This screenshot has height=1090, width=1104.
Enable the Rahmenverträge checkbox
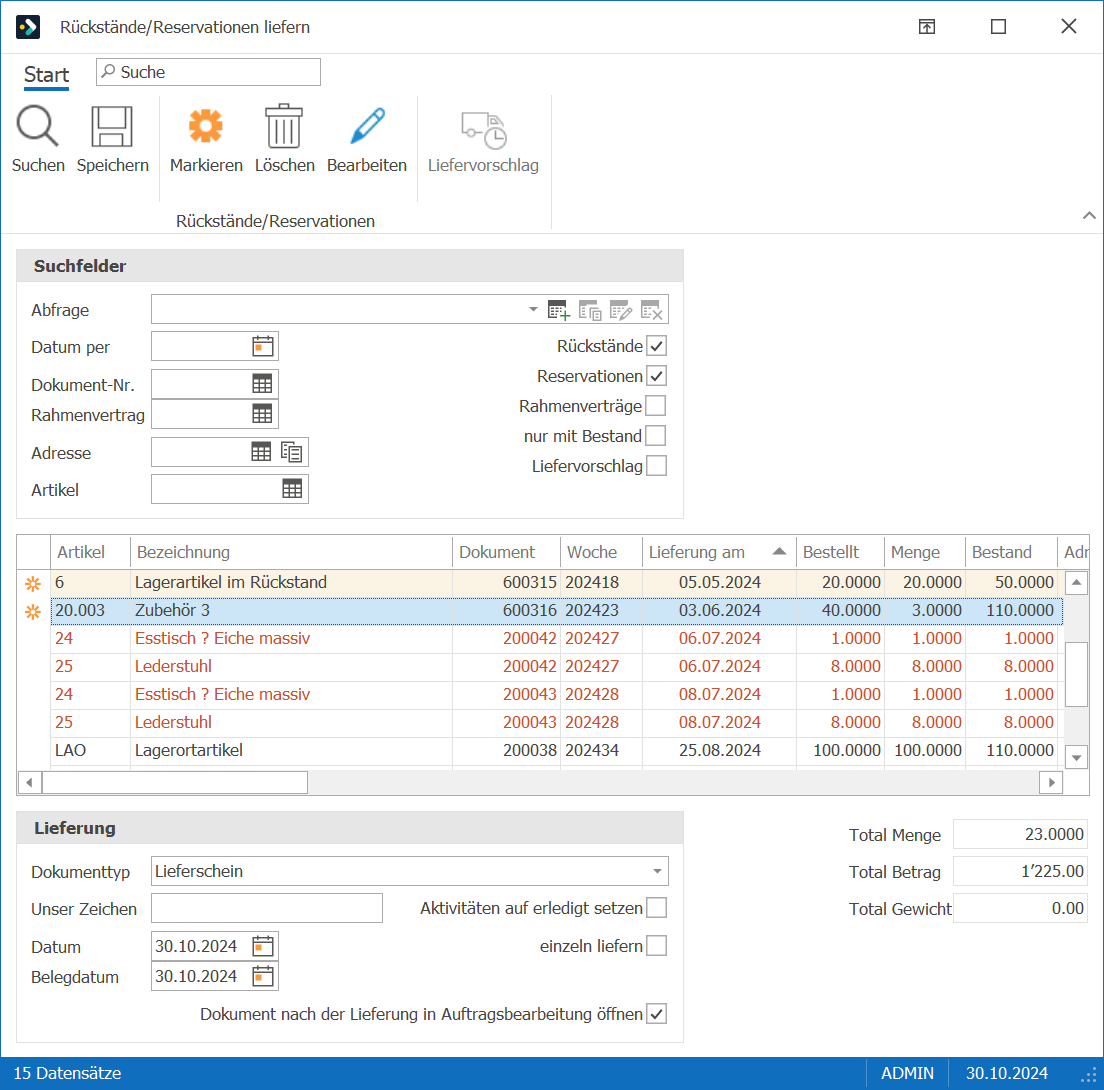pos(656,406)
